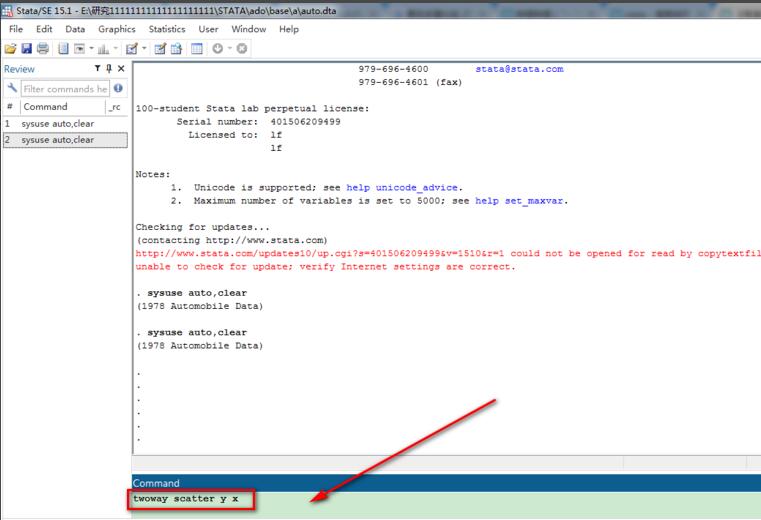Open the 'help set_maxvar' link

[520, 201]
